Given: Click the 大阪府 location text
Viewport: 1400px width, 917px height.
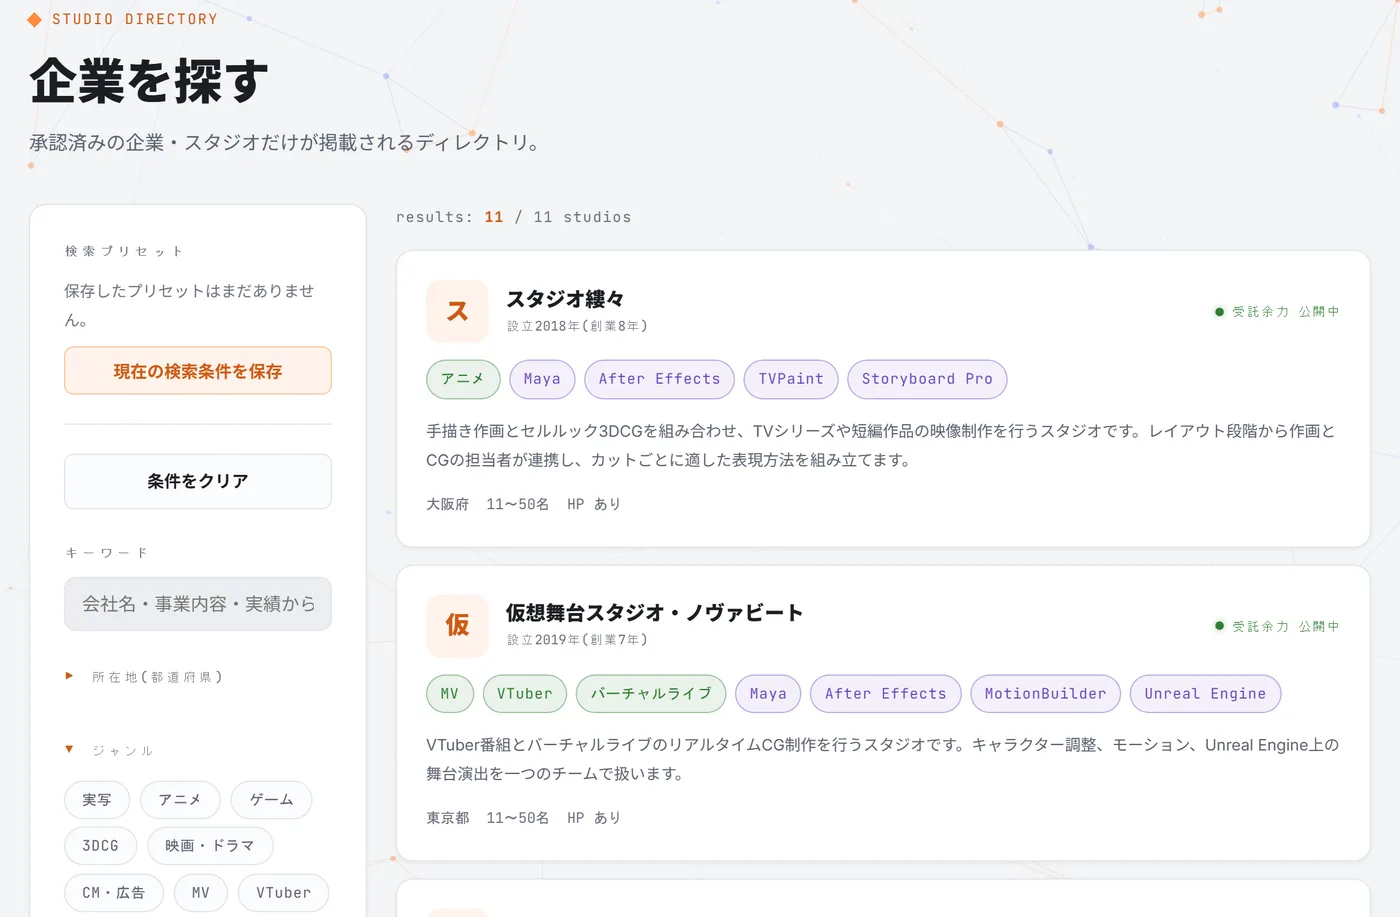Looking at the screenshot, I should click(x=448, y=504).
